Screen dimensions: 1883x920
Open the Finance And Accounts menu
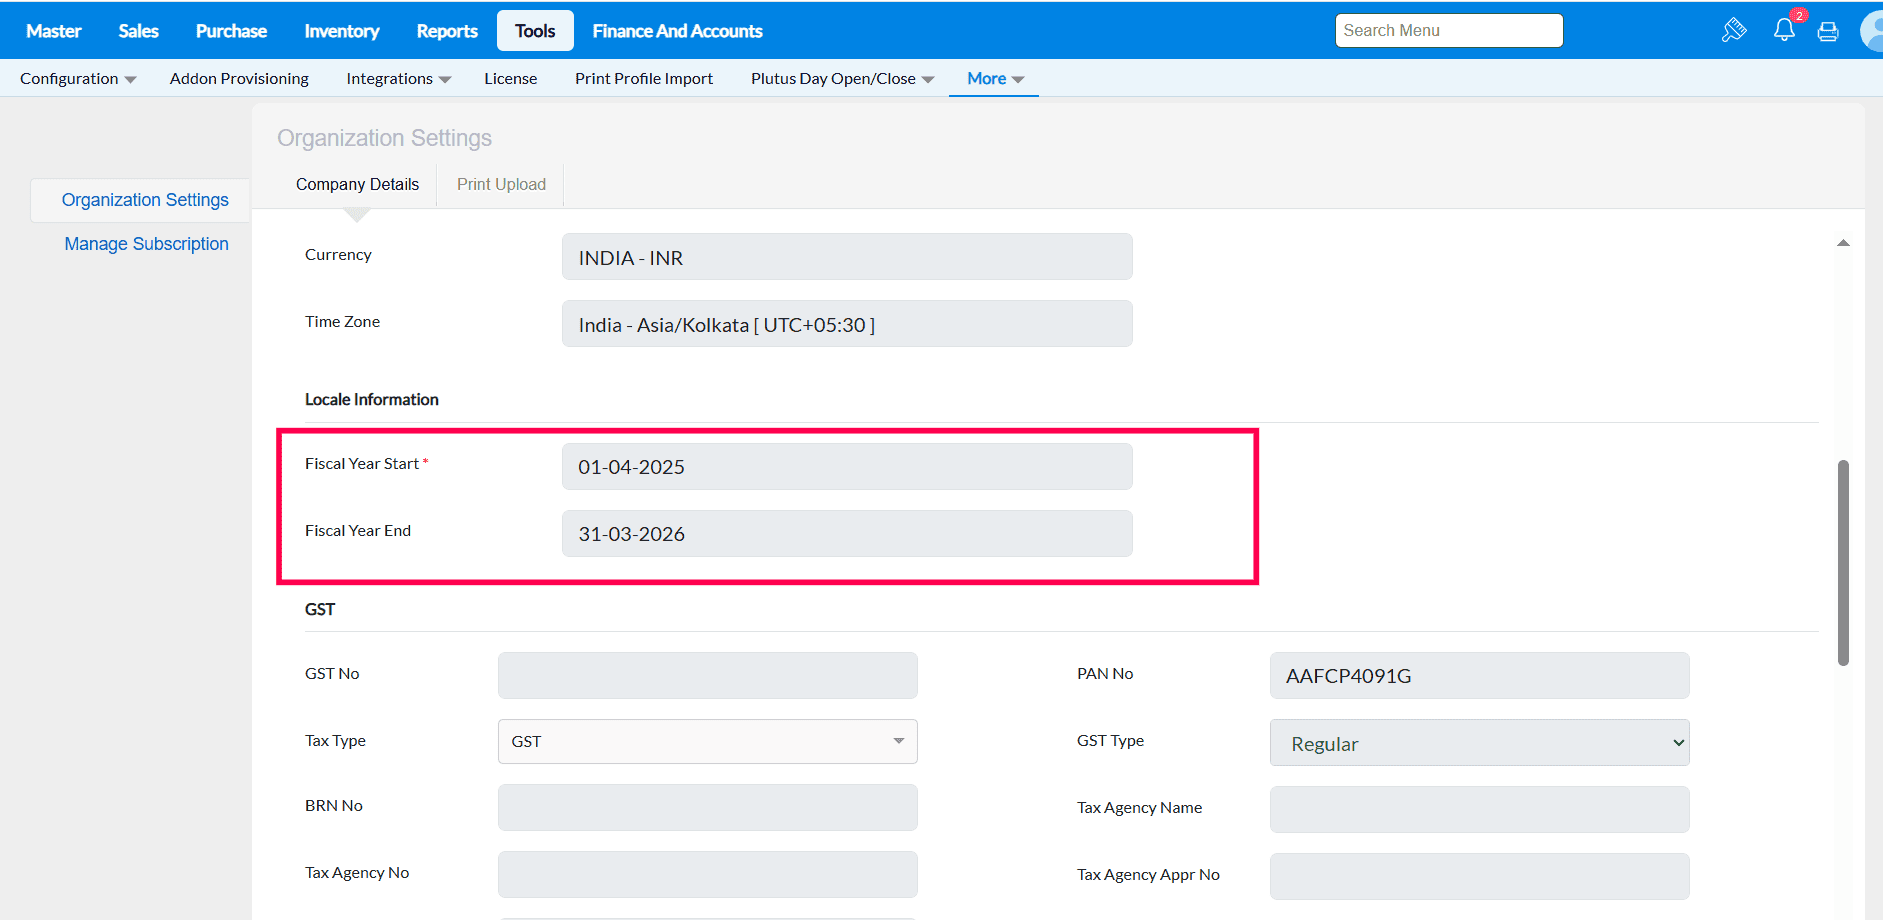tap(677, 31)
